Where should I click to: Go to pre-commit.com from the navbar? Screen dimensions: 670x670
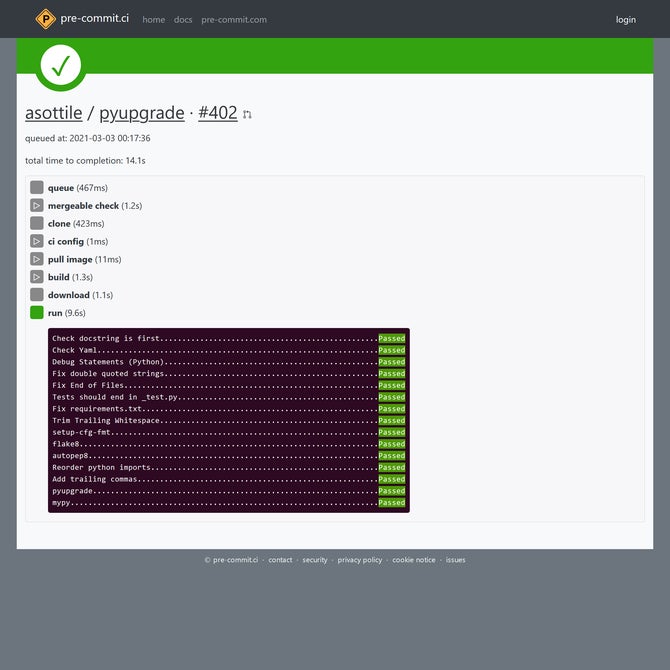point(234,20)
